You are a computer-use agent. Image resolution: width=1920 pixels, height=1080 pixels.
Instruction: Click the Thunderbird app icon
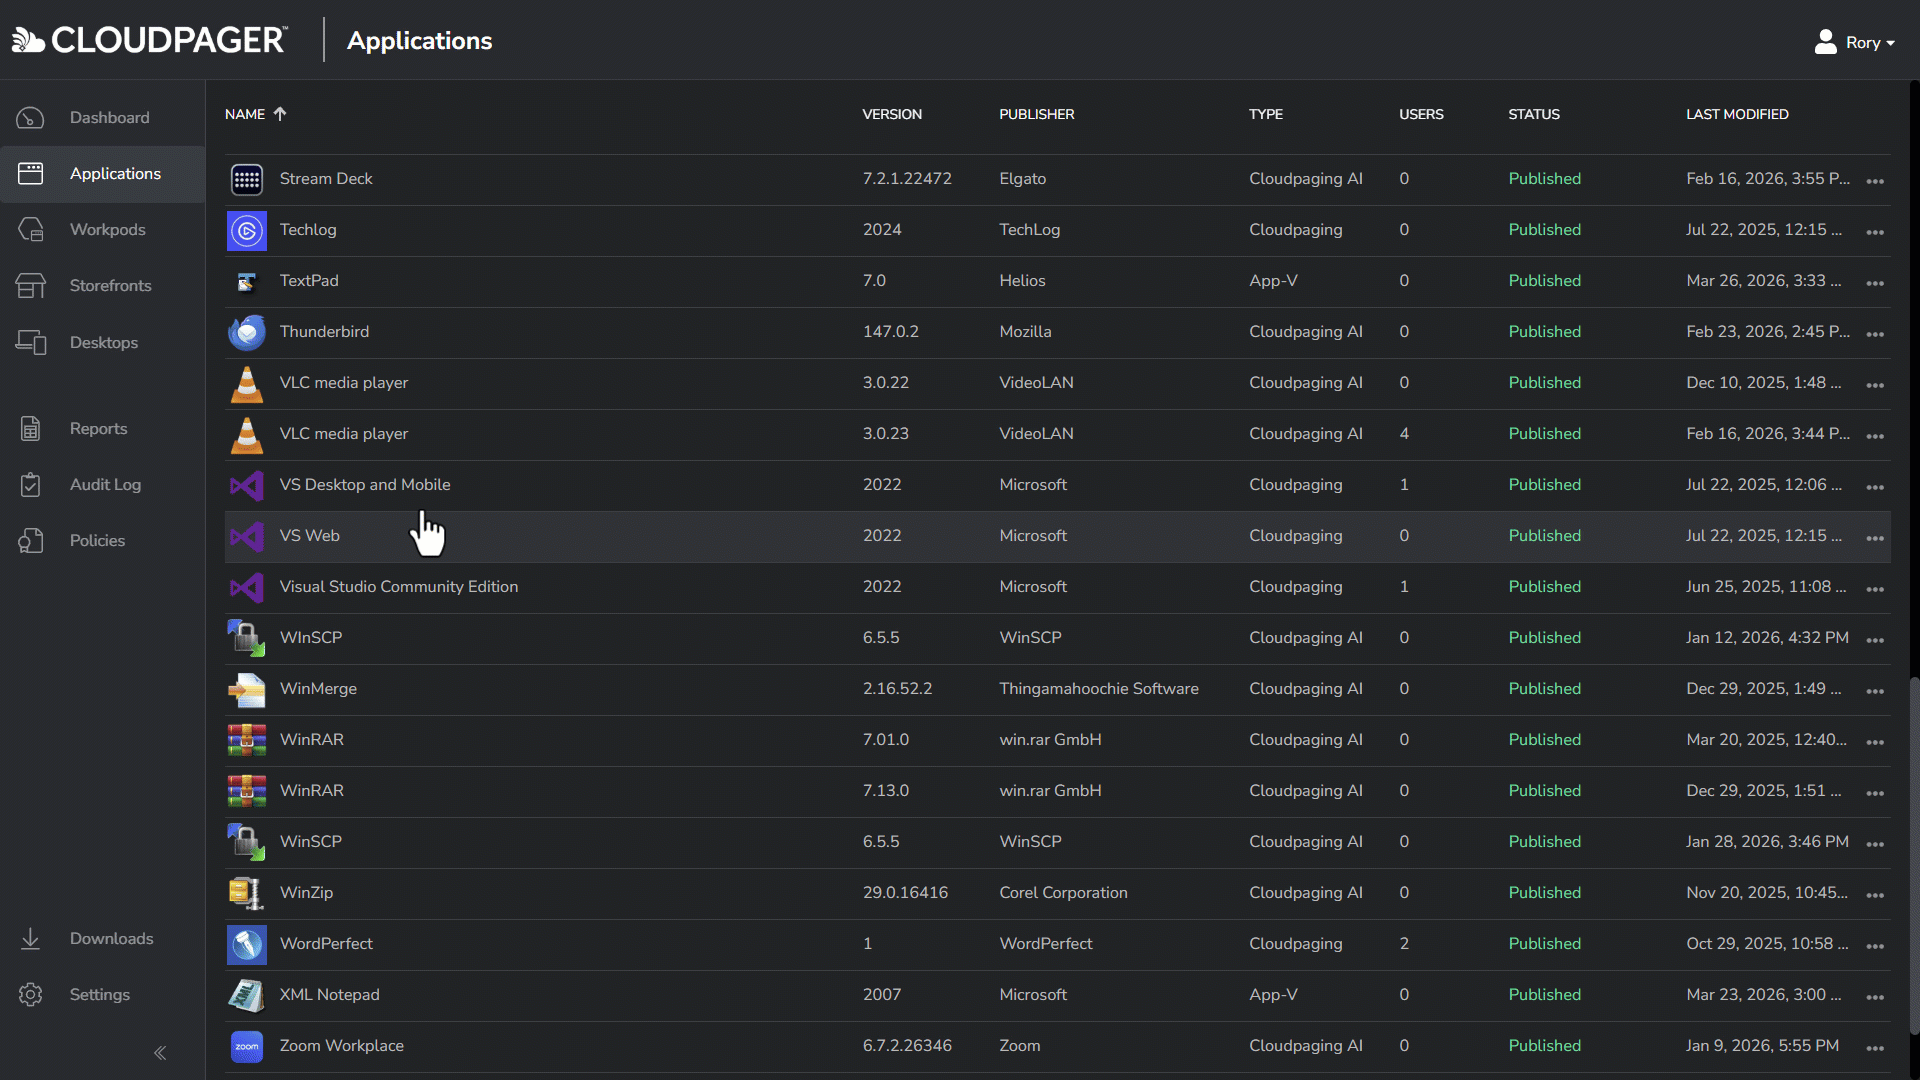246,332
